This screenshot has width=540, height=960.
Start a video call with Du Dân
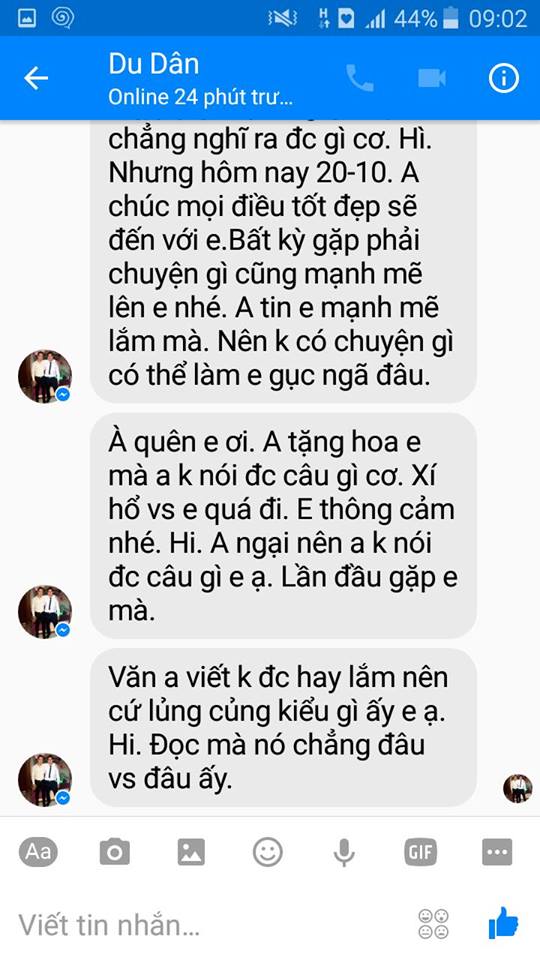point(432,78)
